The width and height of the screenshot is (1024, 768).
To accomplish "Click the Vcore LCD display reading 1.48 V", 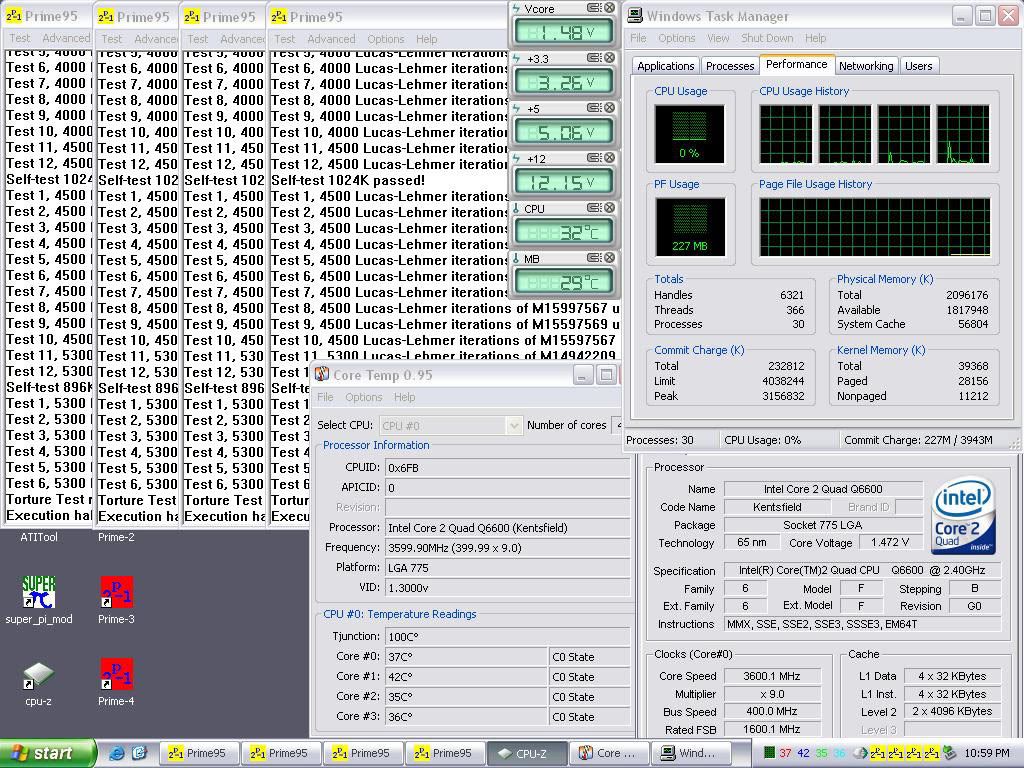I will (563, 31).
